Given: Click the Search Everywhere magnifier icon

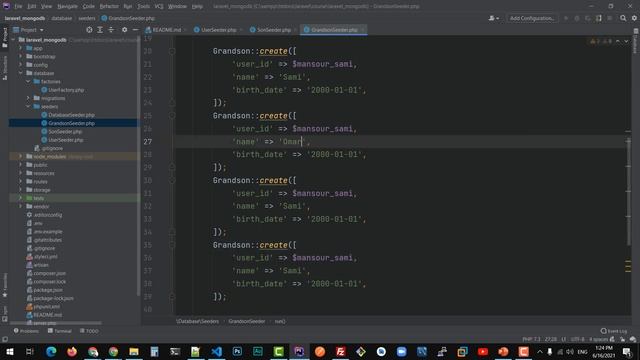Looking at the screenshot, I should pyautogui.click(x=623, y=18).
